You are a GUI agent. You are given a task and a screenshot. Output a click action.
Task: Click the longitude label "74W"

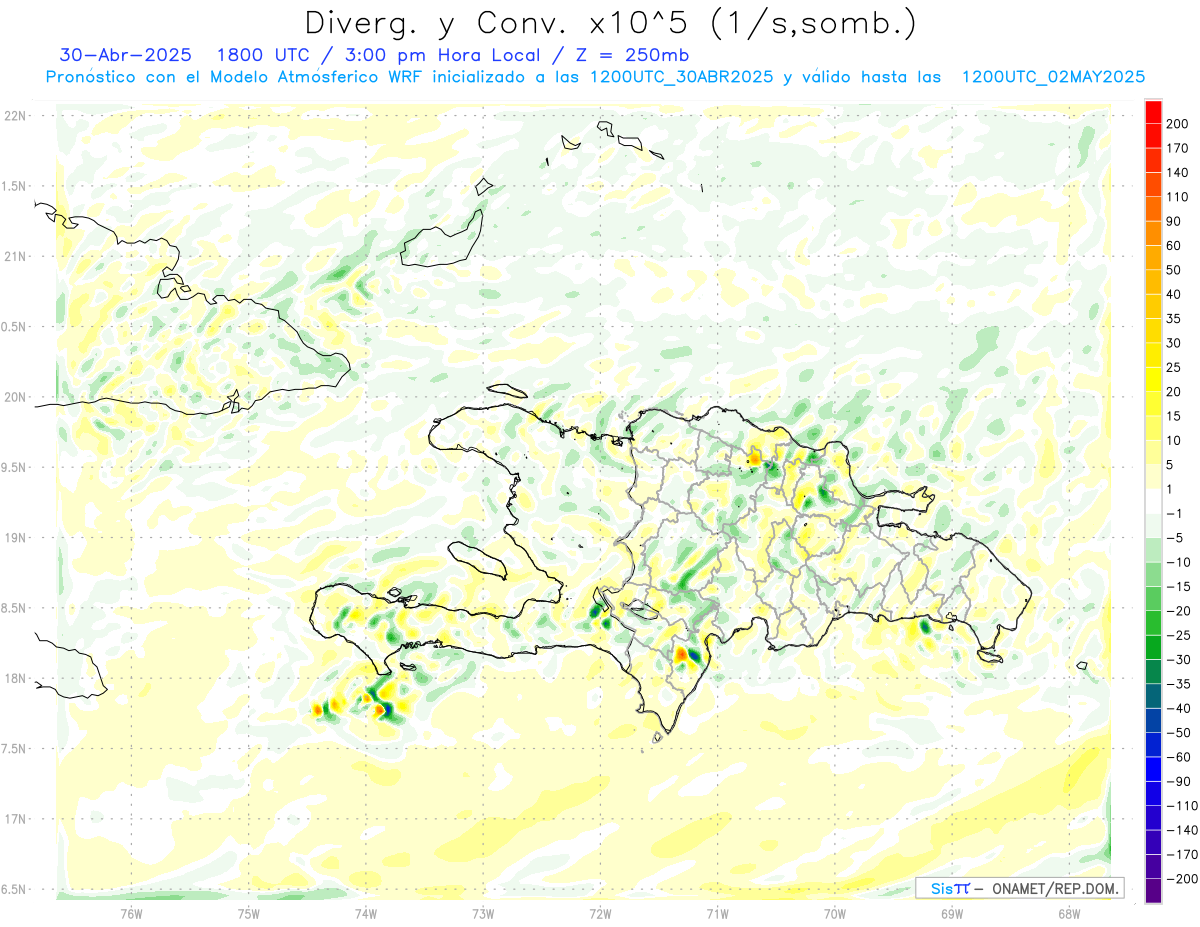pos(366,912)
